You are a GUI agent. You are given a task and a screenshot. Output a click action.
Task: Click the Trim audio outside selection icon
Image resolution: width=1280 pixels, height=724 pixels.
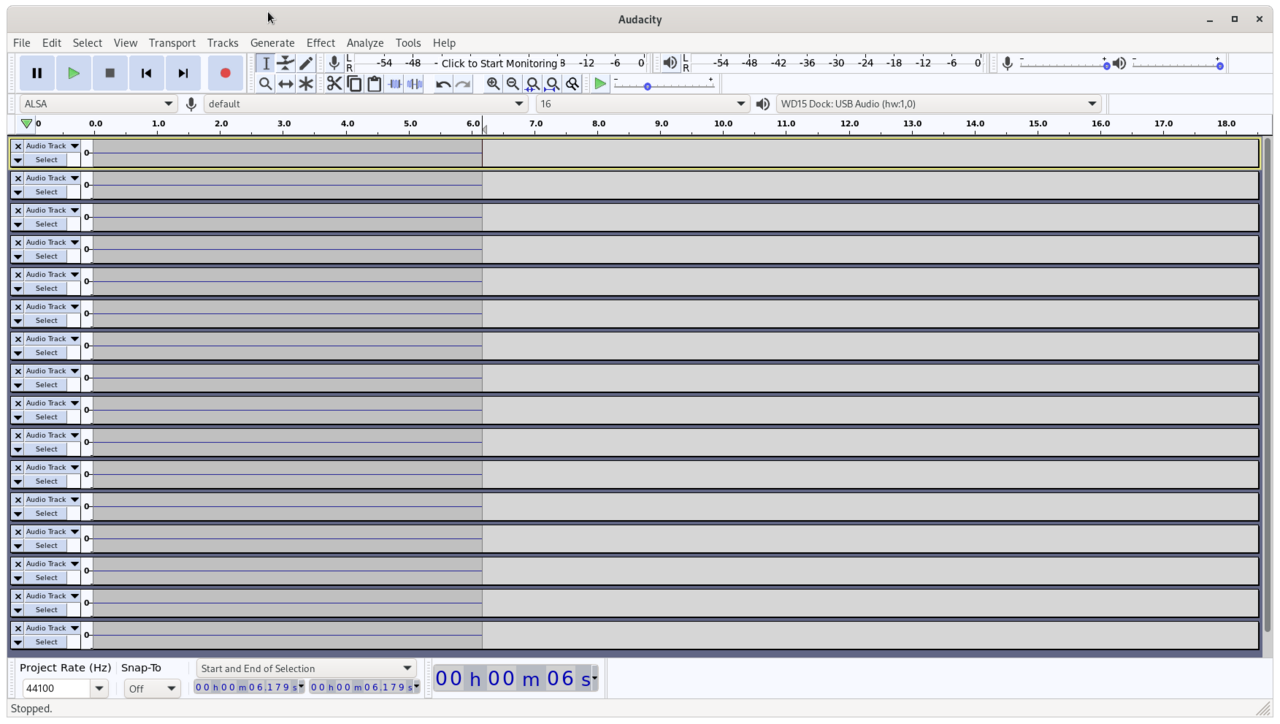[x=395, y=84]
